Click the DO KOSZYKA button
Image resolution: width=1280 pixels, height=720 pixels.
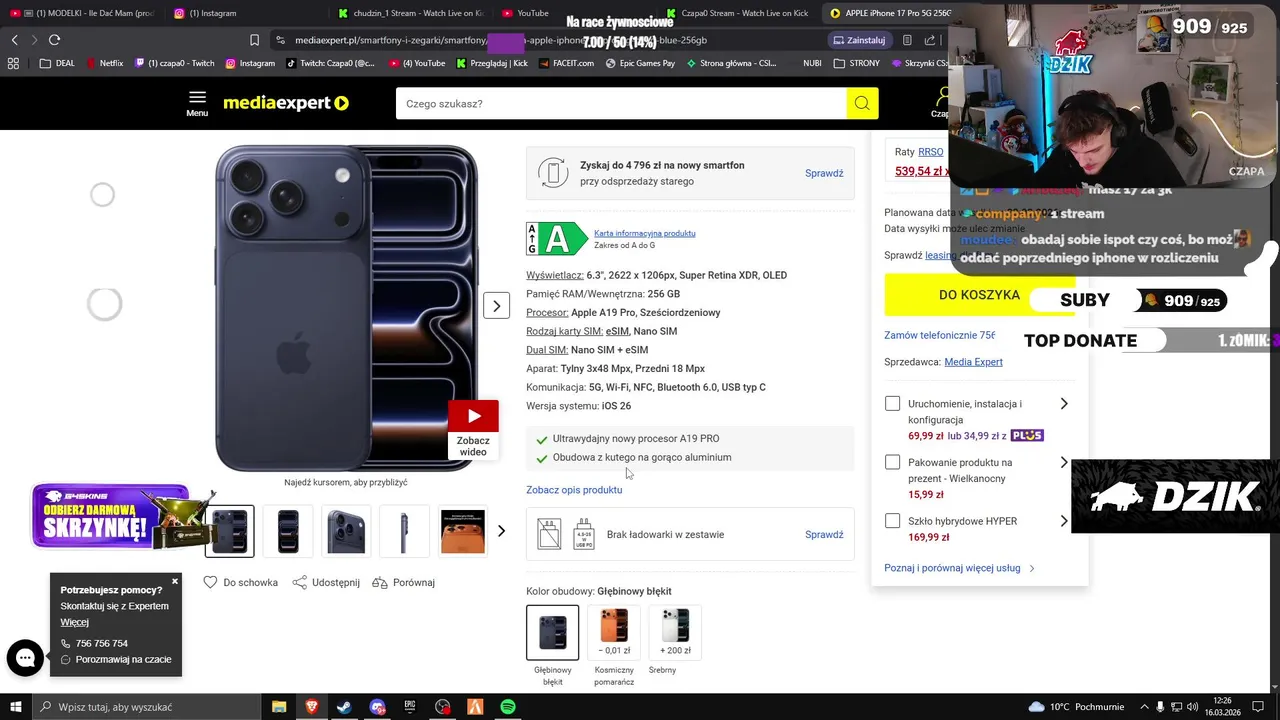pos(978,295)
